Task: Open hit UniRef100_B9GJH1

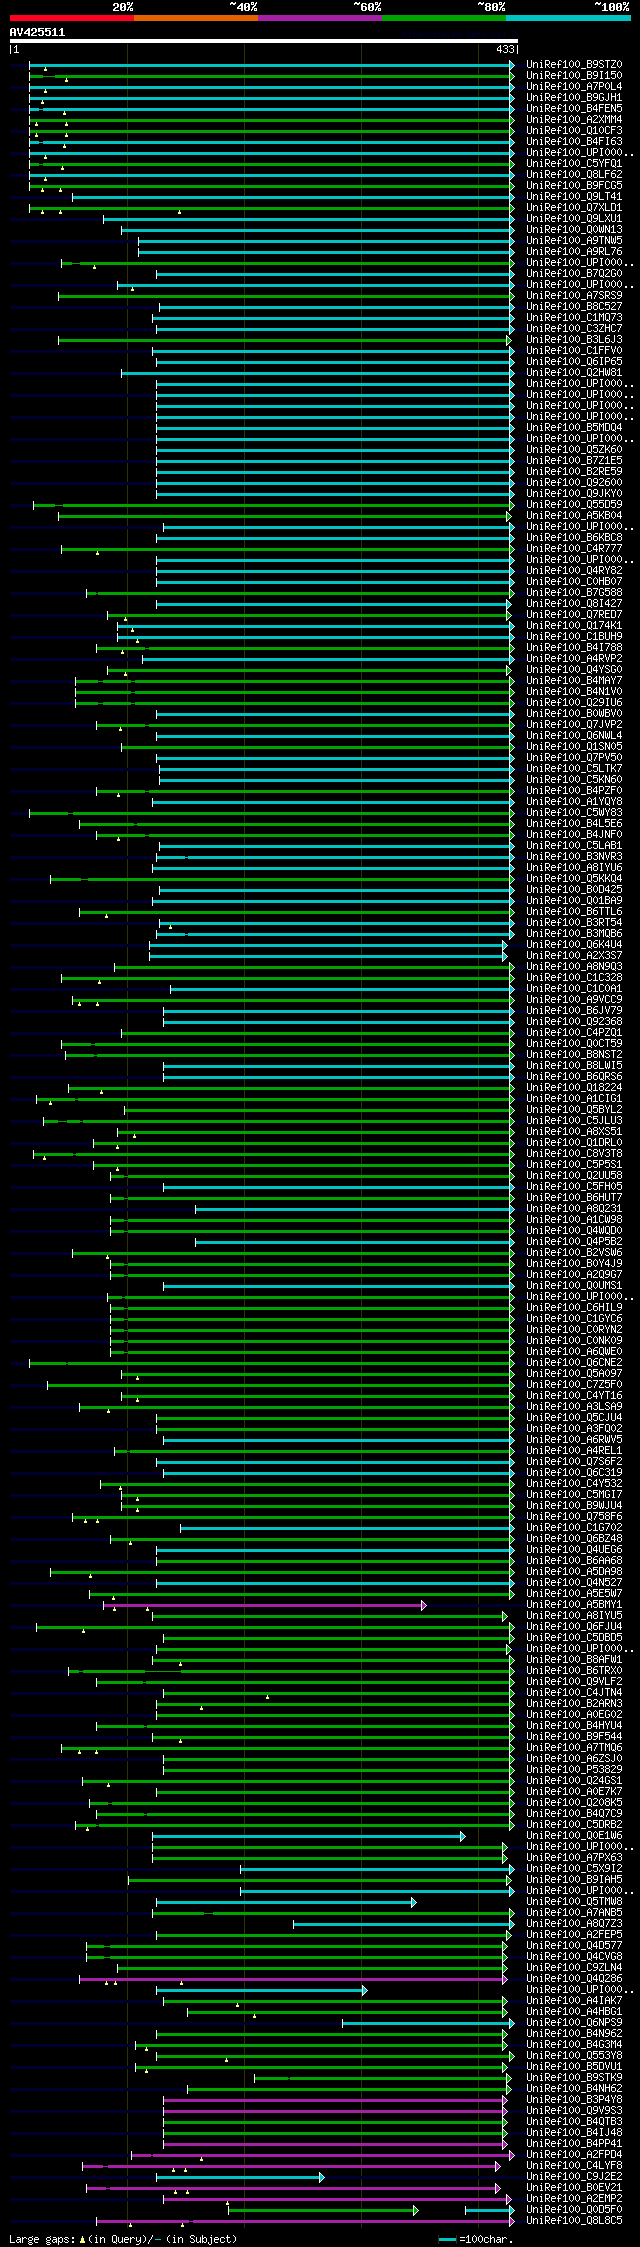Action: 574,97
